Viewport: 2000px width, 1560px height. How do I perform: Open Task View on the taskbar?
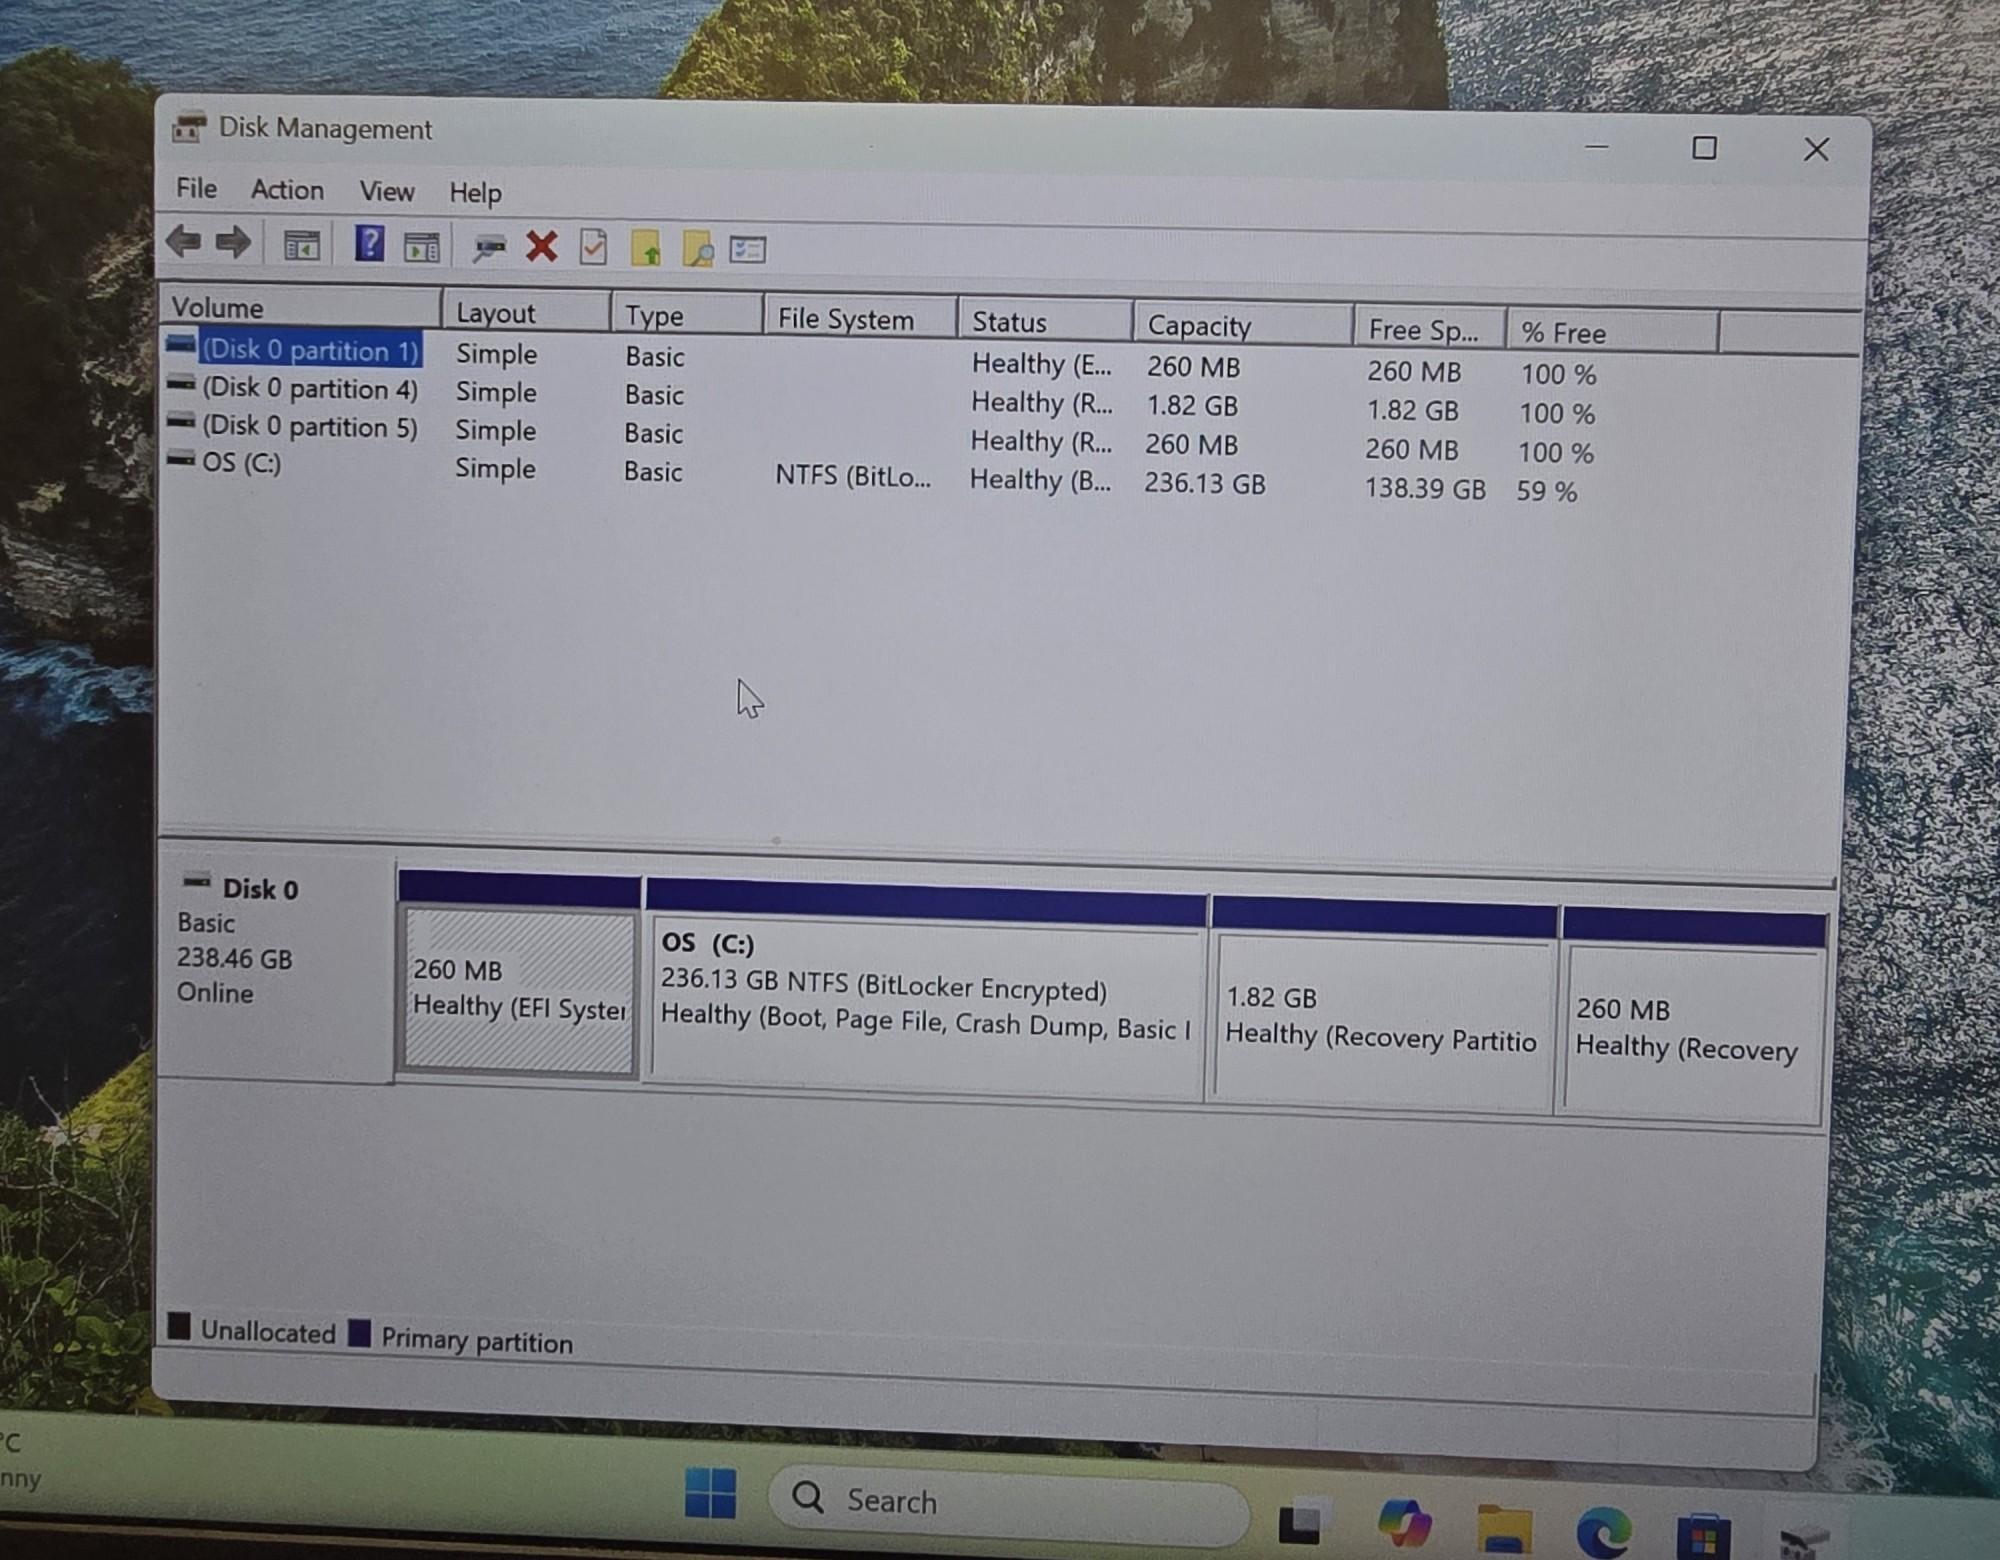[x=1301, y=1522]
